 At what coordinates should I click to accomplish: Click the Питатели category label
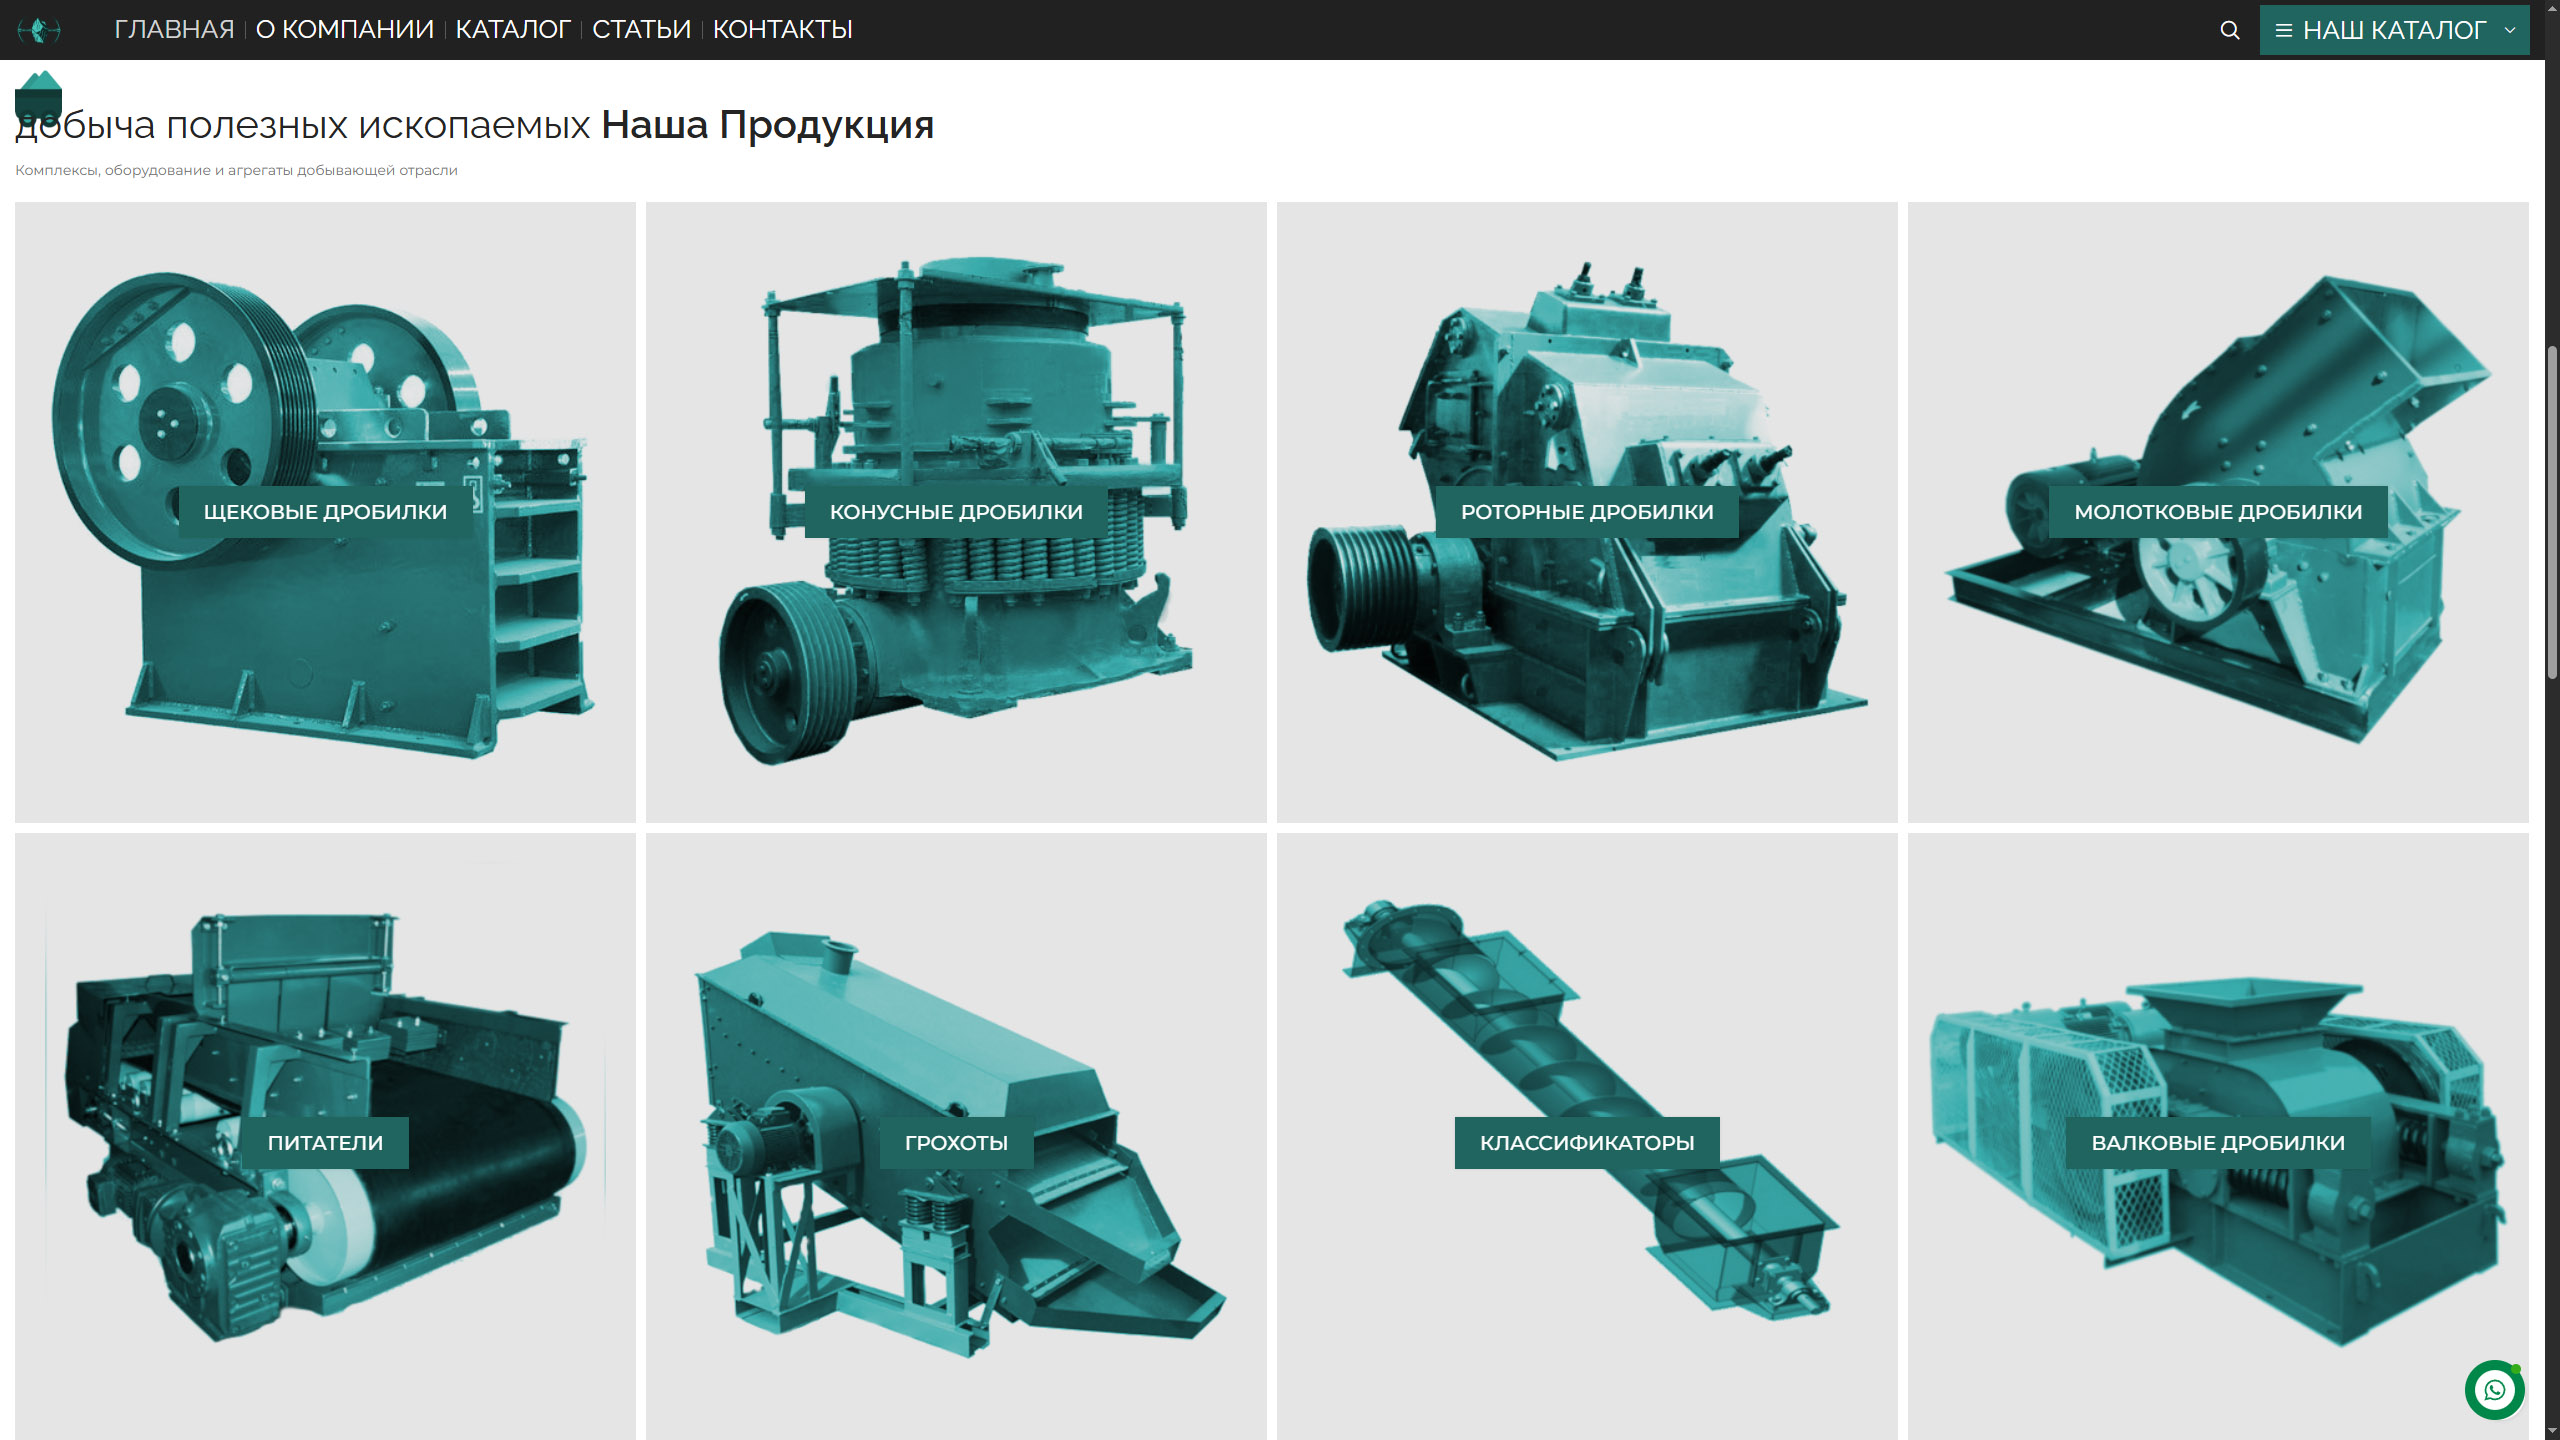(325, 1143)
